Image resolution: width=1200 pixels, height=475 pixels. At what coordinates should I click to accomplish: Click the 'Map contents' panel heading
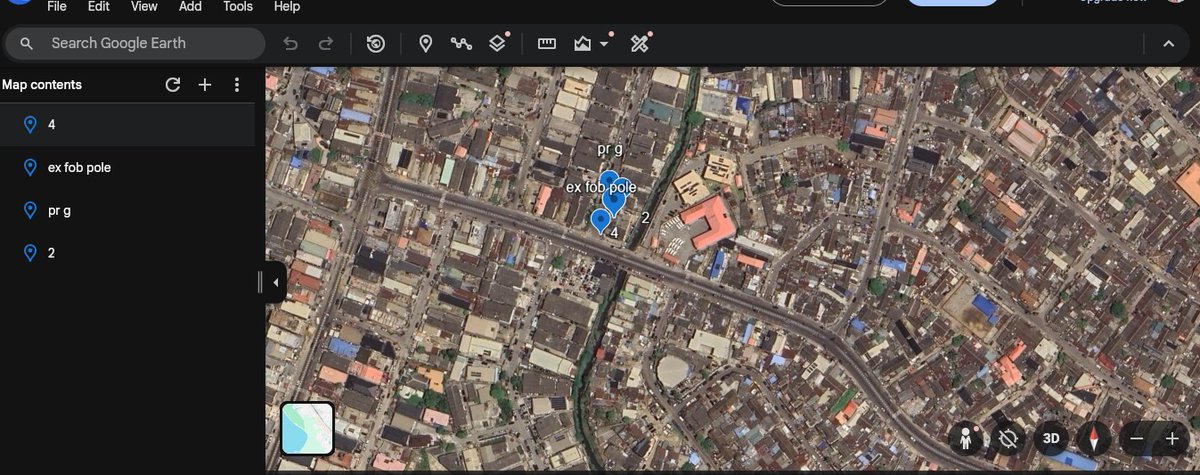[42, 85]
